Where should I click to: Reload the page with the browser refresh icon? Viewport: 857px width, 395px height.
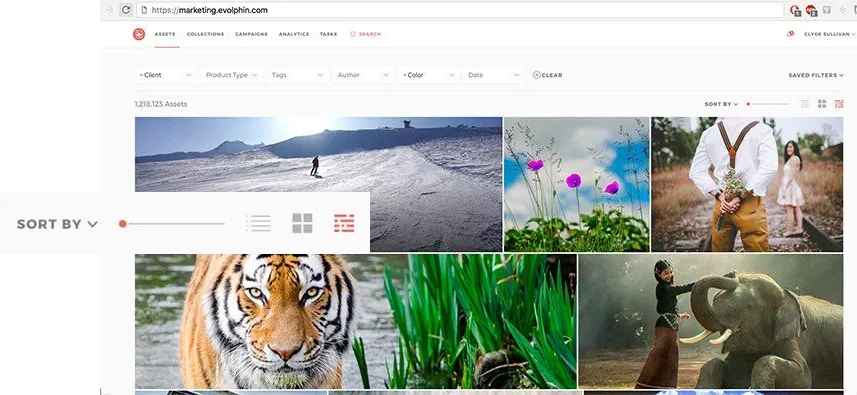[x=126, y=10]
